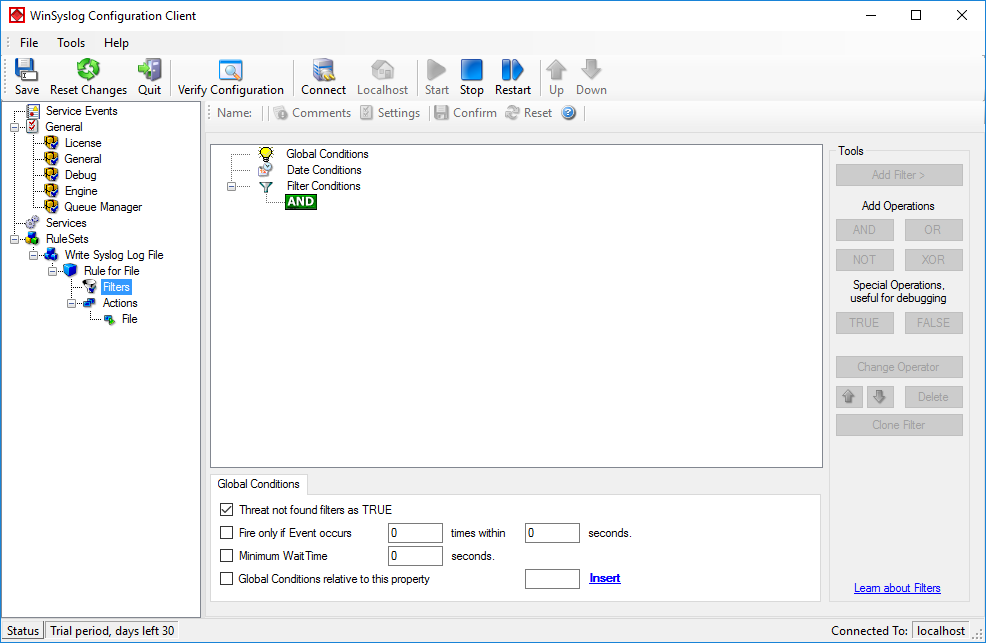
Task: Collapse the General tree node
Action: (14, 127)
